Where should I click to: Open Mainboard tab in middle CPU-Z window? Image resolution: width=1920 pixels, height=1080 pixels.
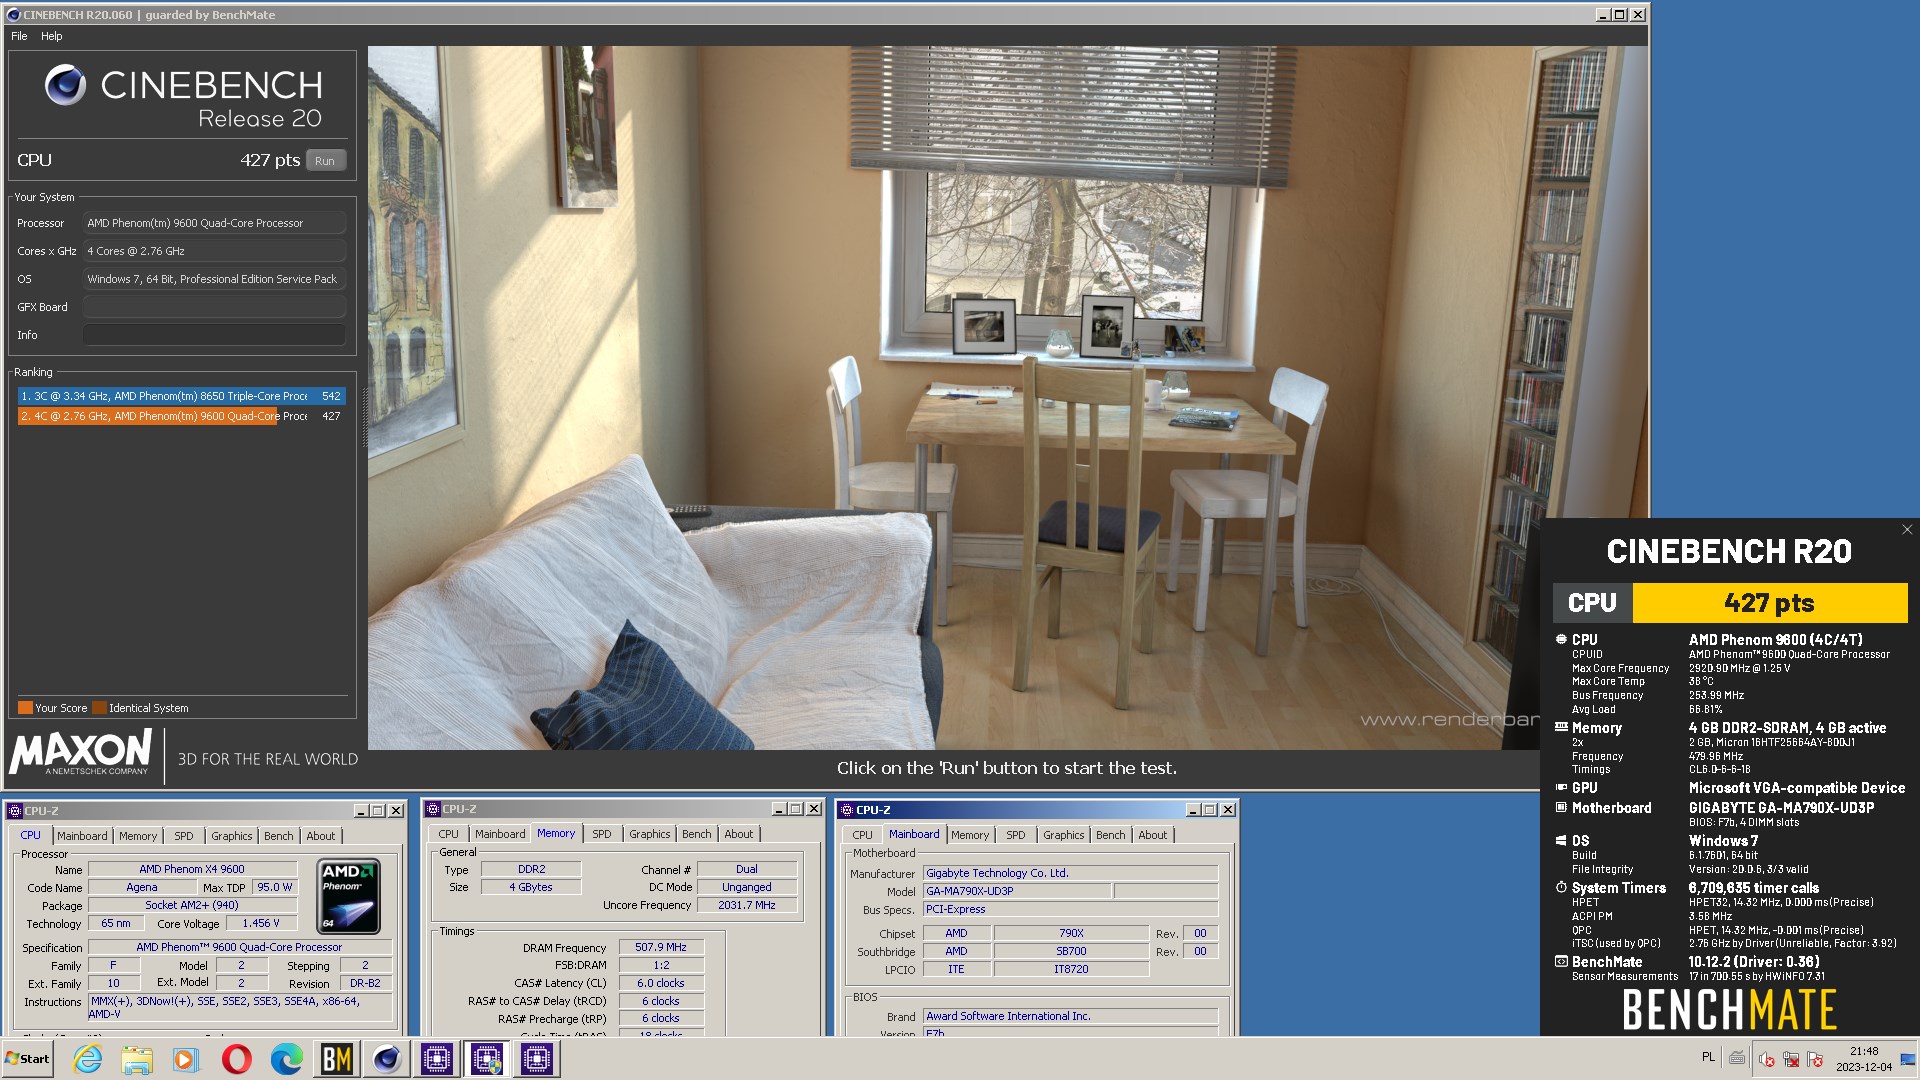(x=500, y=834)
